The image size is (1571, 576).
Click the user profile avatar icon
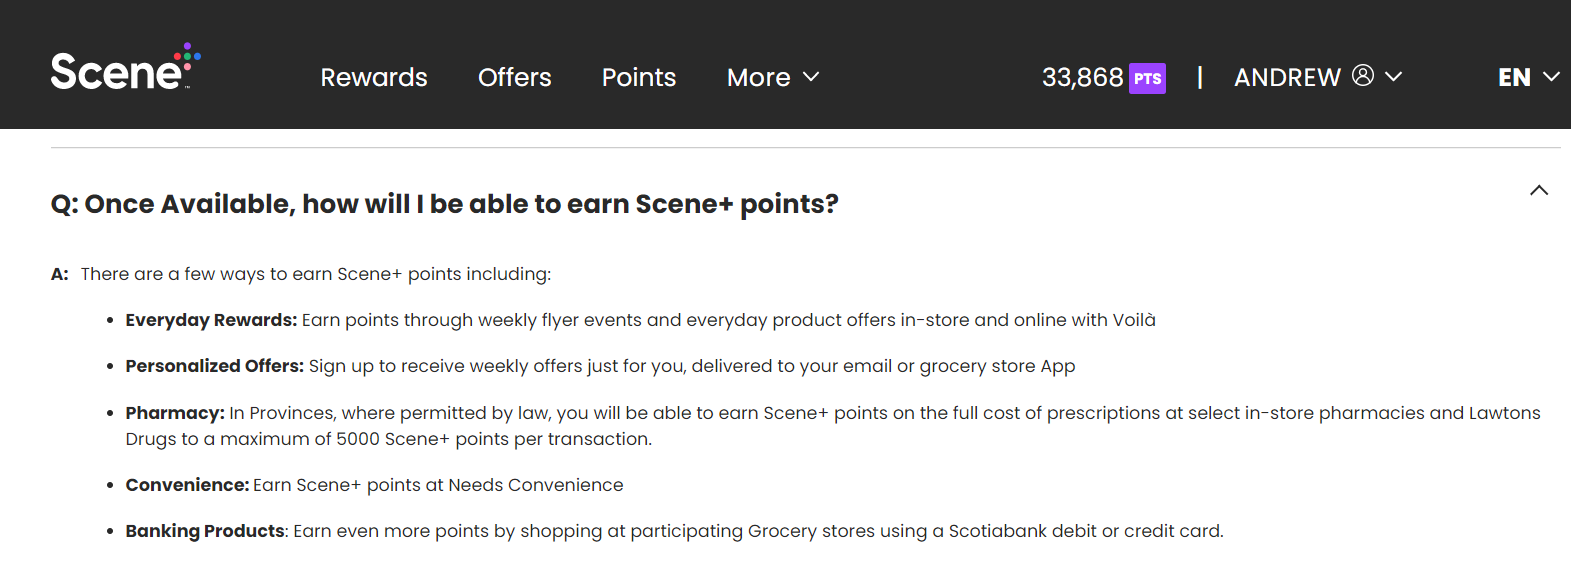(1363, 75)
